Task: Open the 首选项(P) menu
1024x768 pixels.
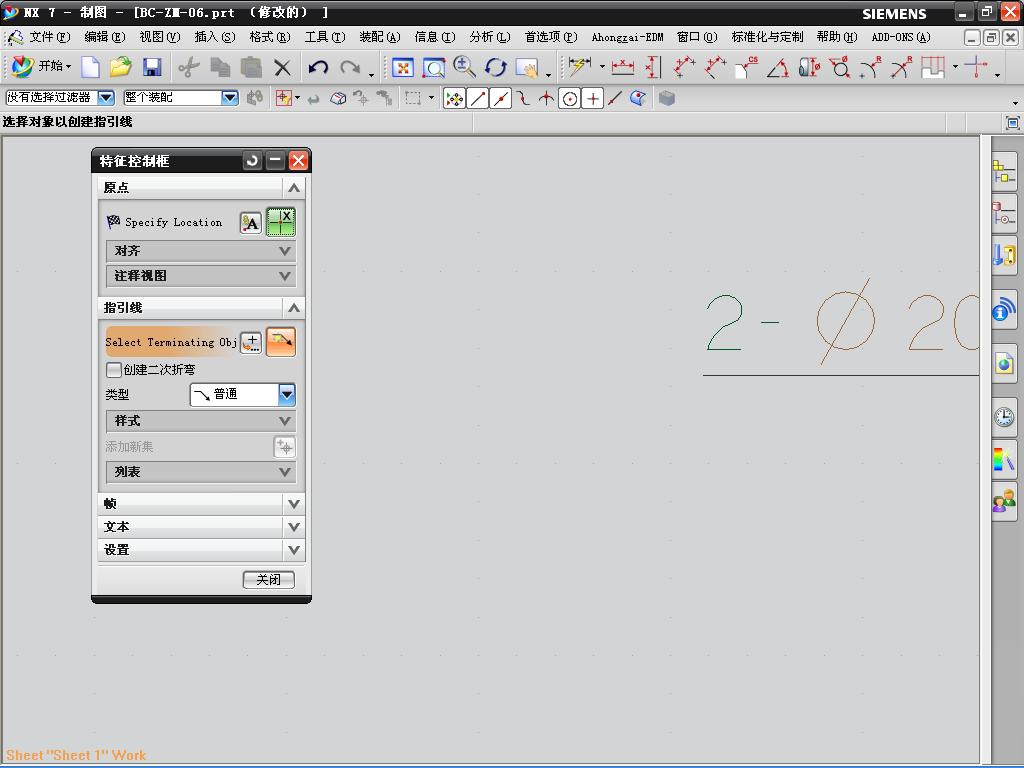Action: (551, 37)
